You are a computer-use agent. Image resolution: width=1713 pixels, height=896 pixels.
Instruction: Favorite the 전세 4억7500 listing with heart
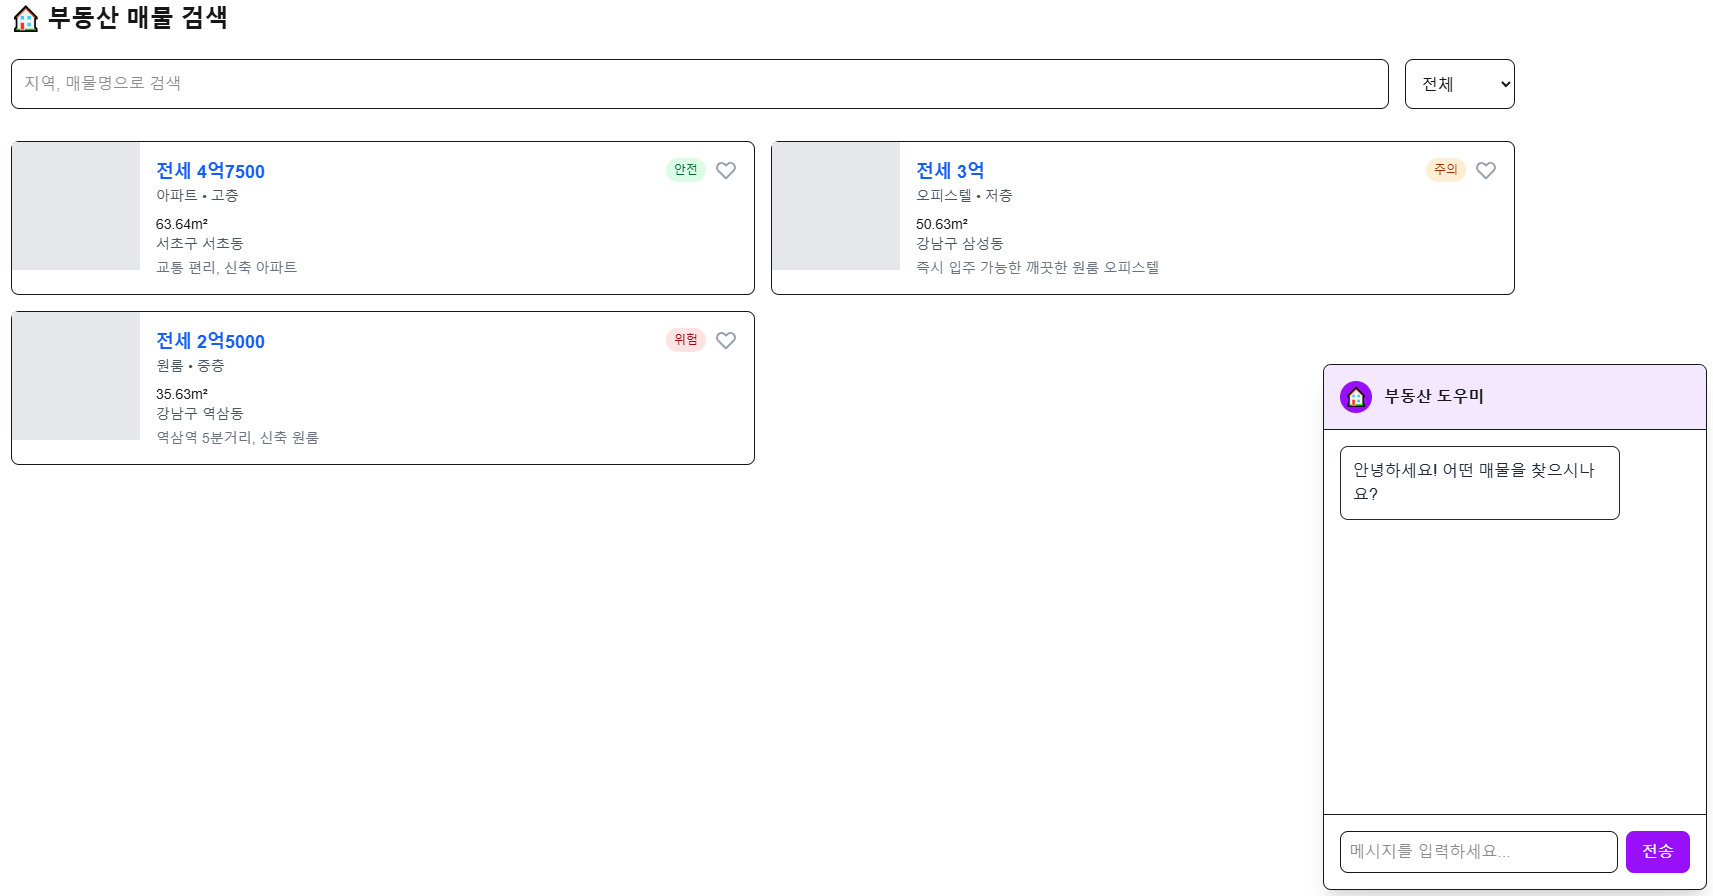(726, 171)
